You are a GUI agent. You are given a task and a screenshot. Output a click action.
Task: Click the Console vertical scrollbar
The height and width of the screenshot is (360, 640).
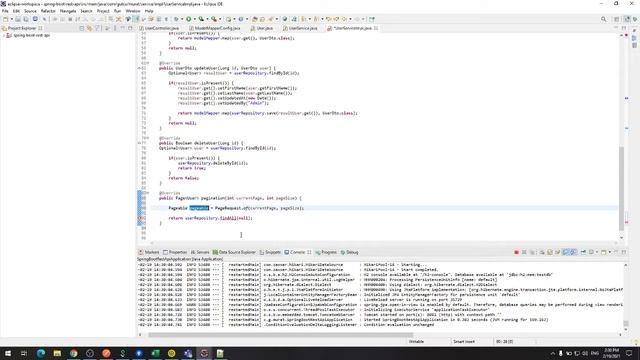(x=626, y=323)
